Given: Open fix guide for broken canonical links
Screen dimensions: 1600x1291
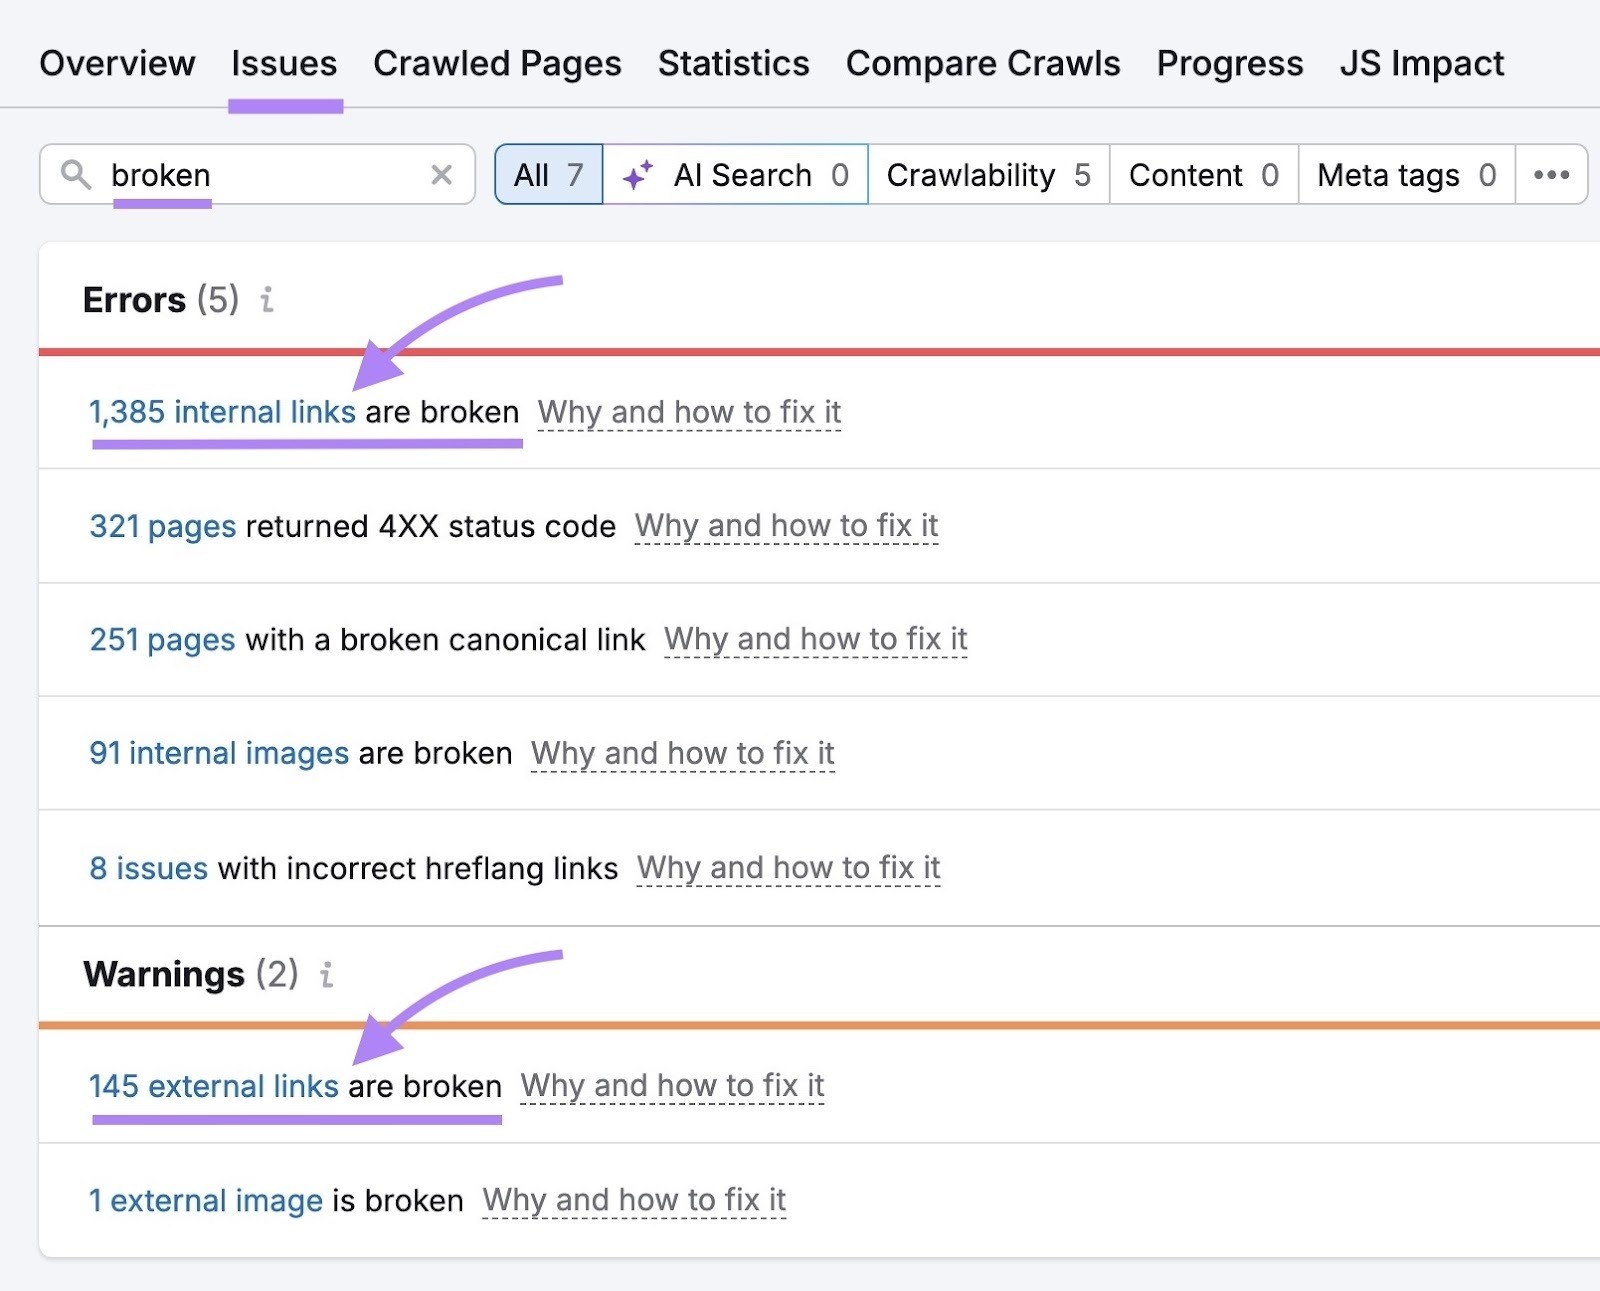Looking at the screenshot, I should (816, 640).
